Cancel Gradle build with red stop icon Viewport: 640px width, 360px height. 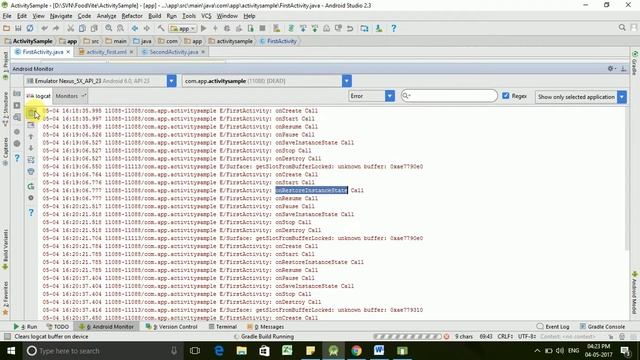click(447, 337)
